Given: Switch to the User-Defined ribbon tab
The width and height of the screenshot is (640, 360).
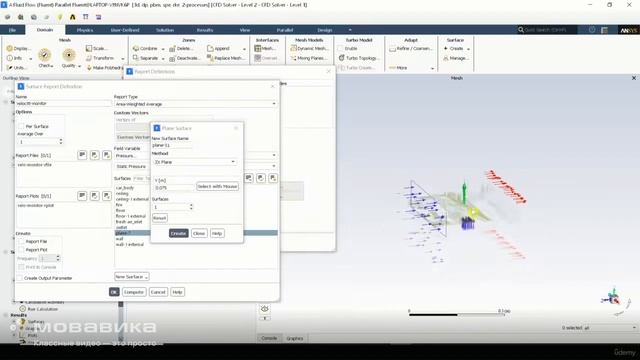Looking at the screenshot, I should 125,30.
